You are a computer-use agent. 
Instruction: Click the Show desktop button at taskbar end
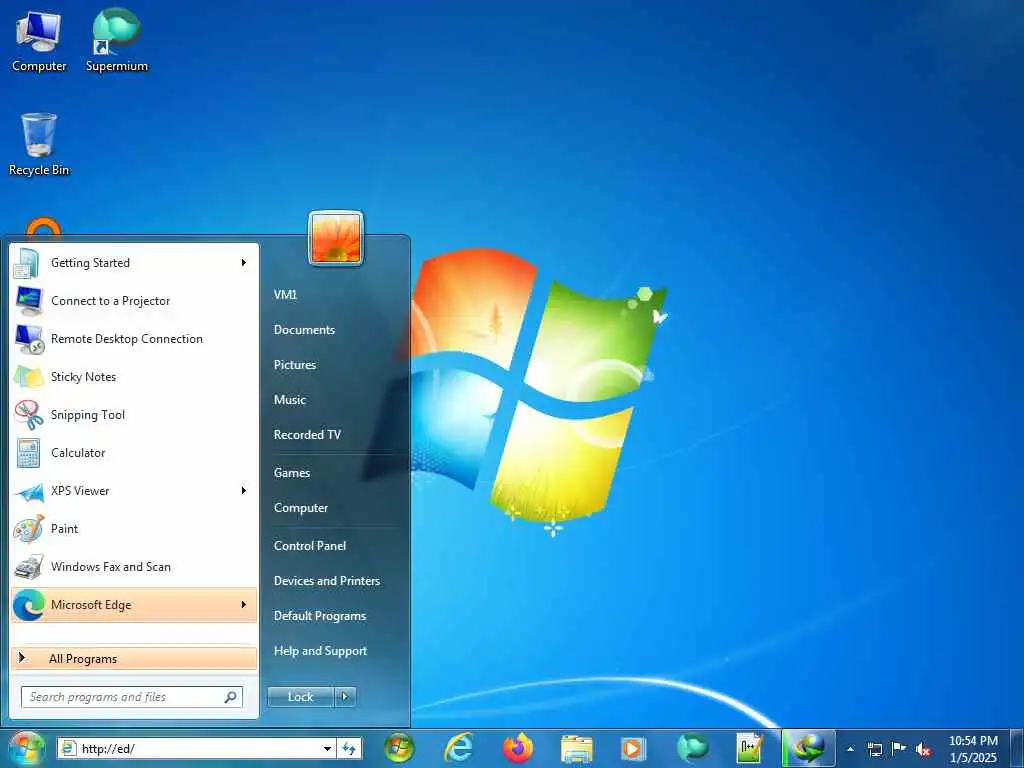pyautogui.click(x=1016, y=748)
